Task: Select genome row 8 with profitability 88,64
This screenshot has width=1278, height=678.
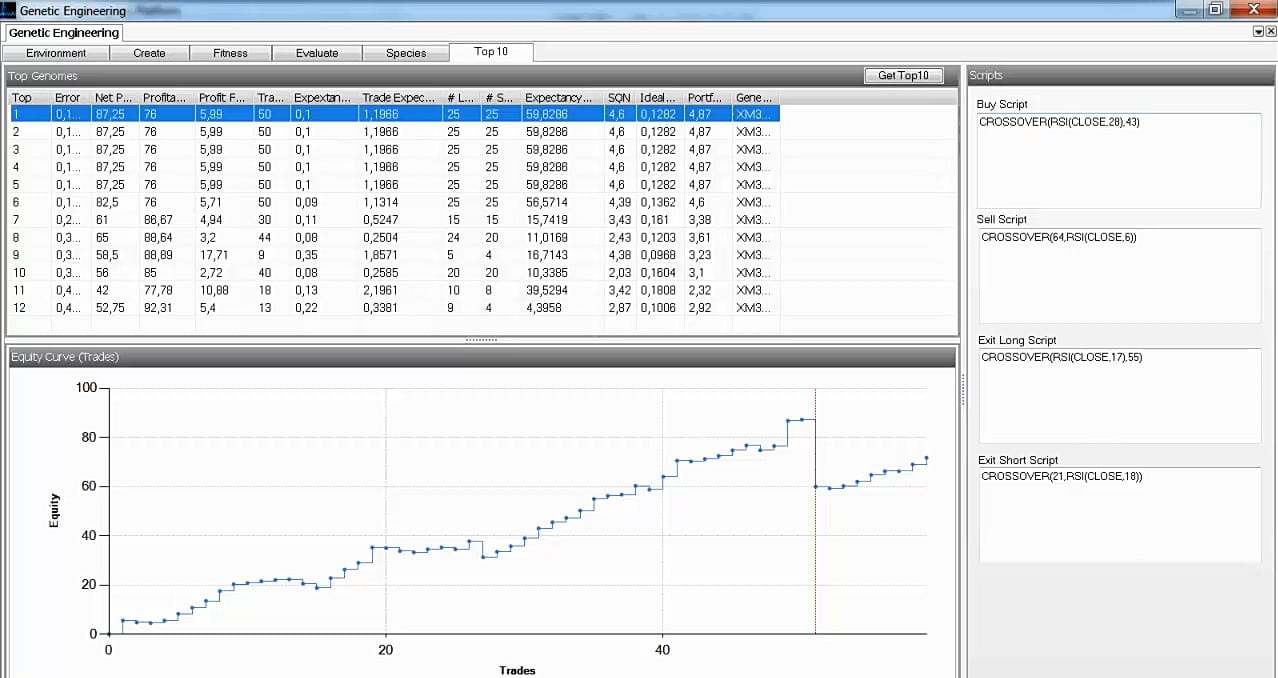Action: pos(394,237)
